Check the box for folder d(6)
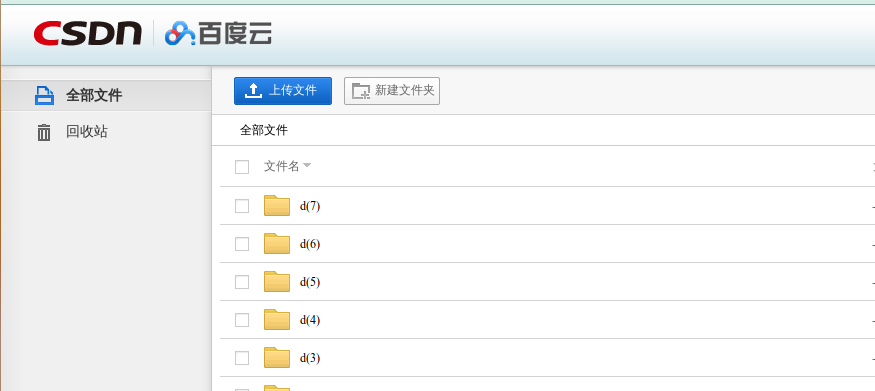This screenshot has height=391, width=875. tap(242, 244)
